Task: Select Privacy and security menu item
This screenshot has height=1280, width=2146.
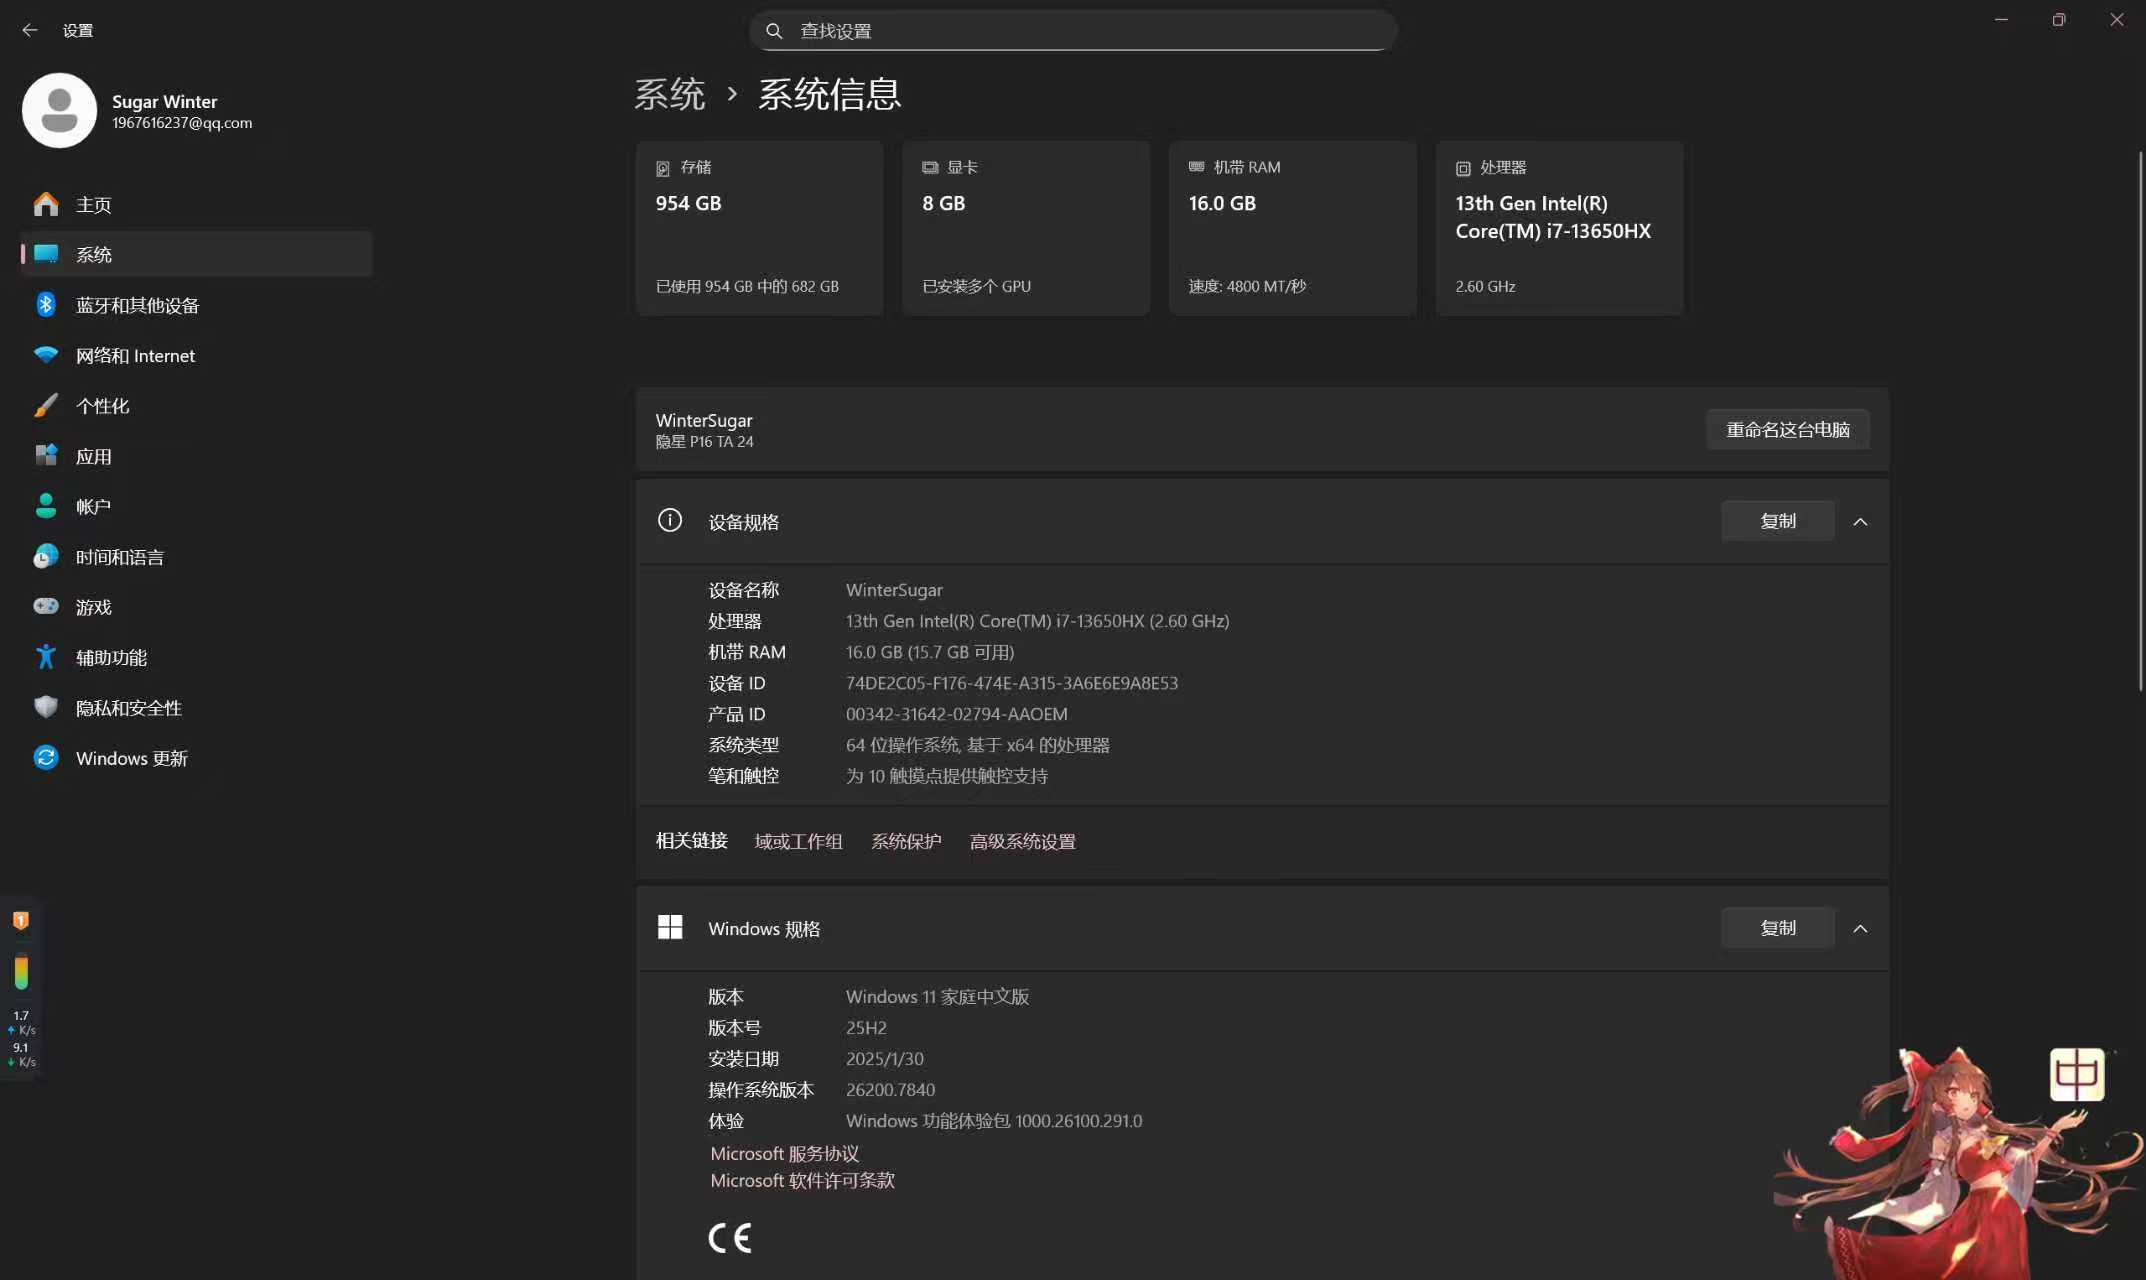Action: coord(128,708)
